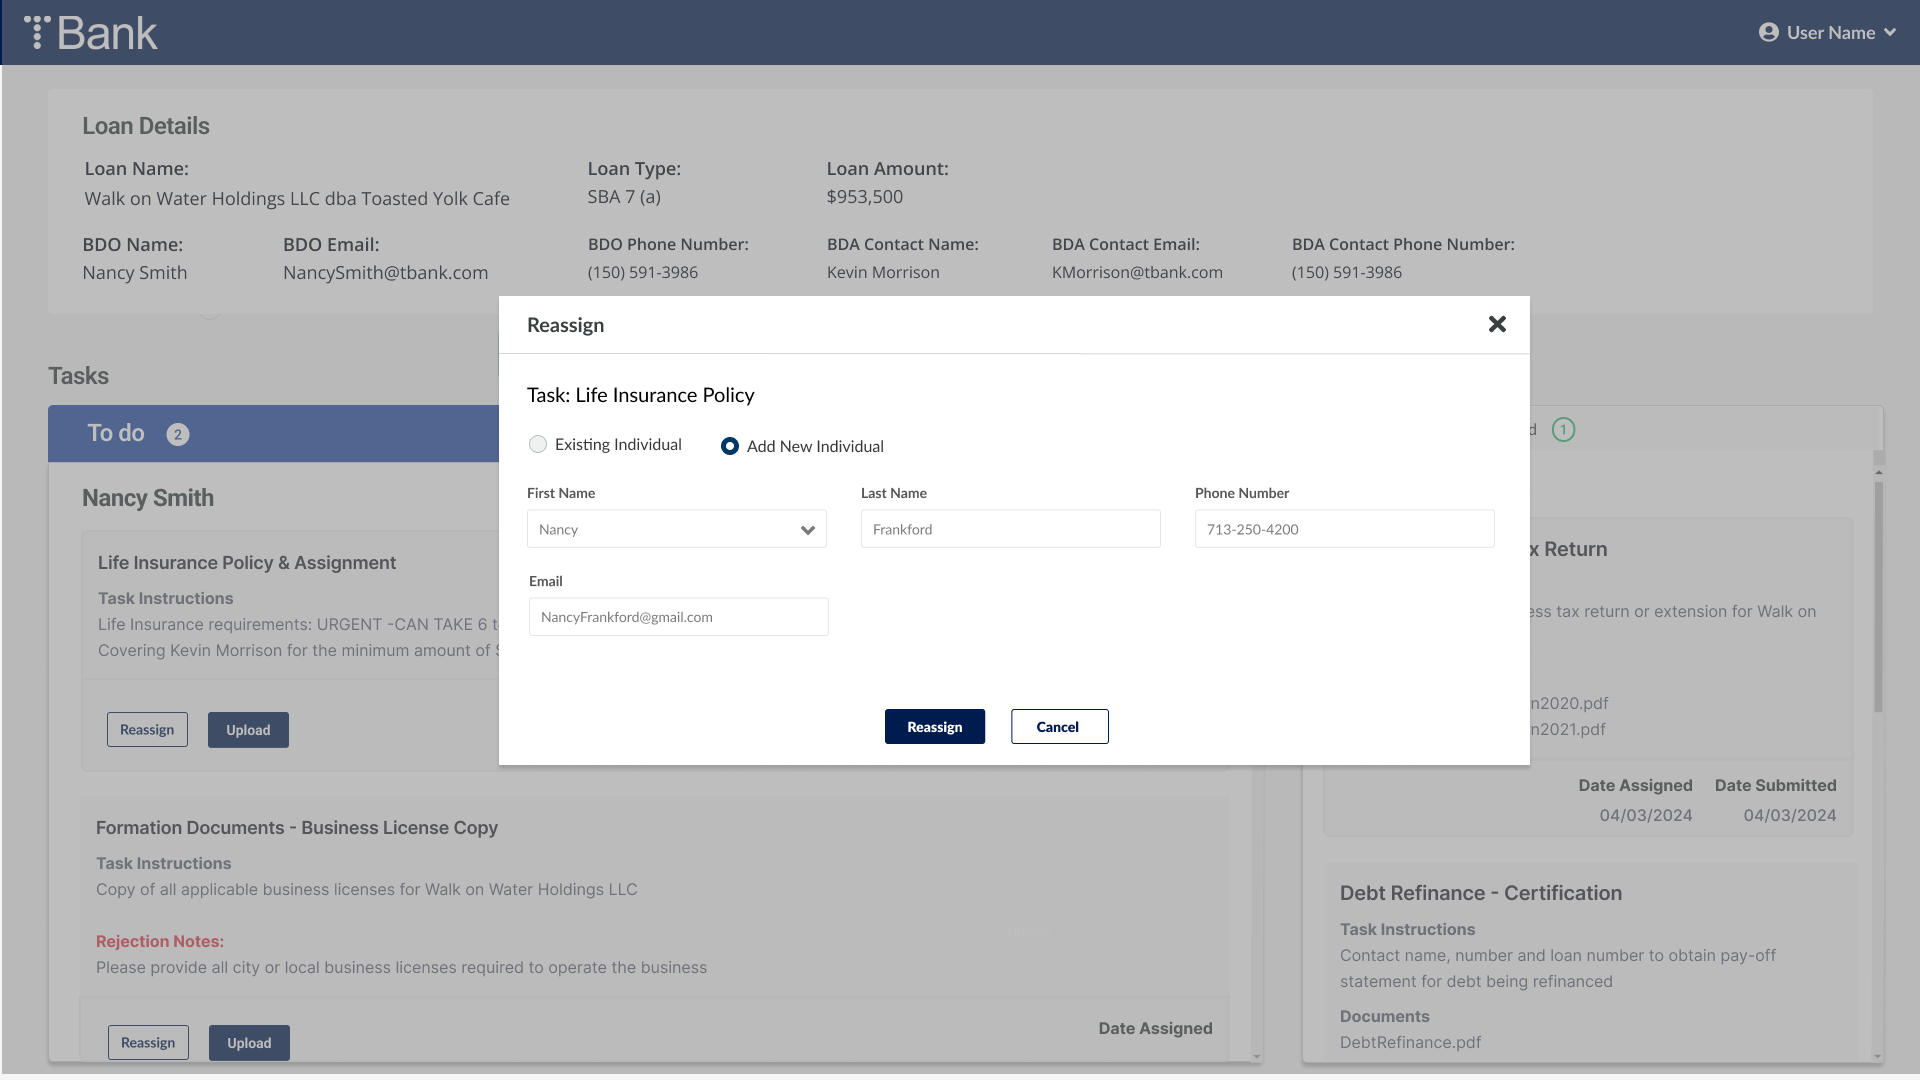Click the To do count badge
The height and width of the screenshot is (1080, 1920).
coord(177,434)
